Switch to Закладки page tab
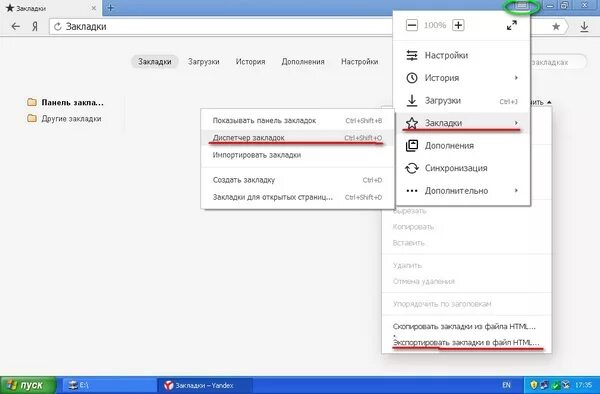Screen dimensions: 600x394 point(155,62)
